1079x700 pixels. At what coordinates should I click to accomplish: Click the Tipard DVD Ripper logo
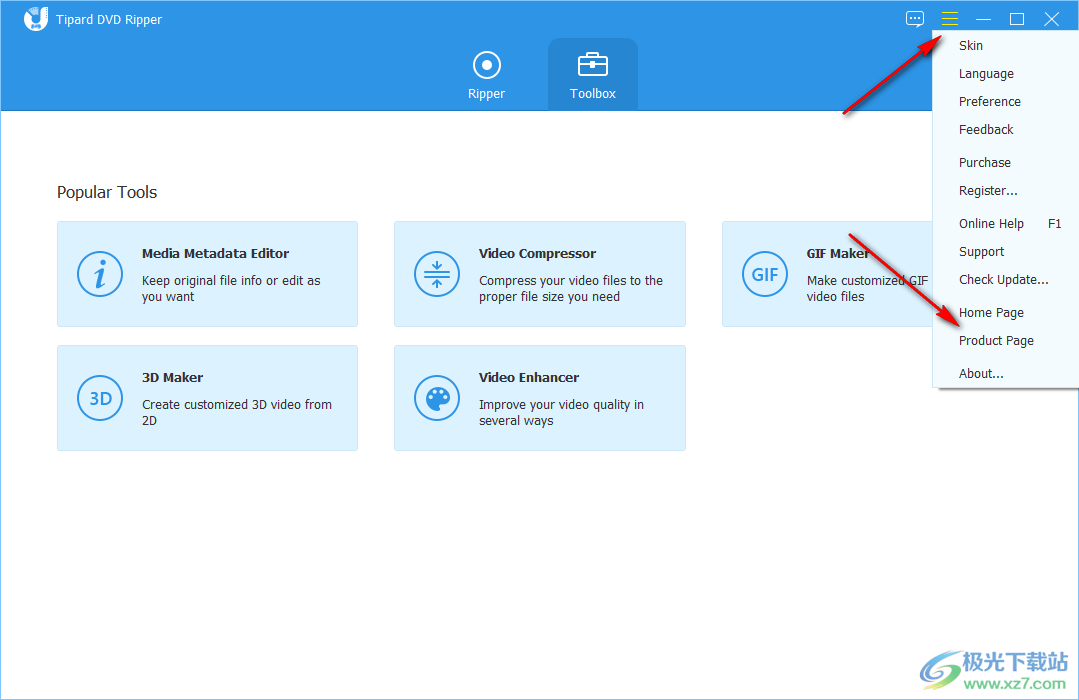tap(36, 19)
